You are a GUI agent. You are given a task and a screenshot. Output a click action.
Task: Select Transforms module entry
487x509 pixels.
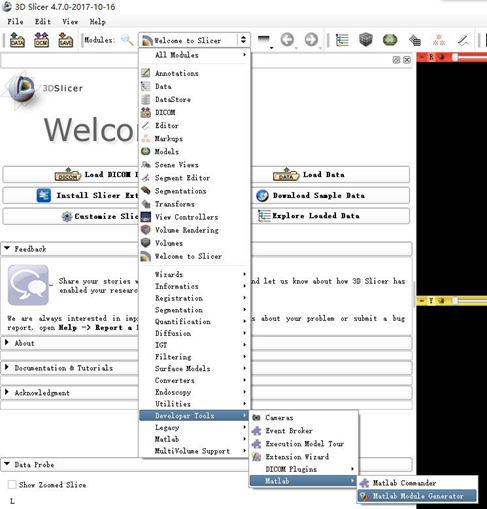[194, 204]
